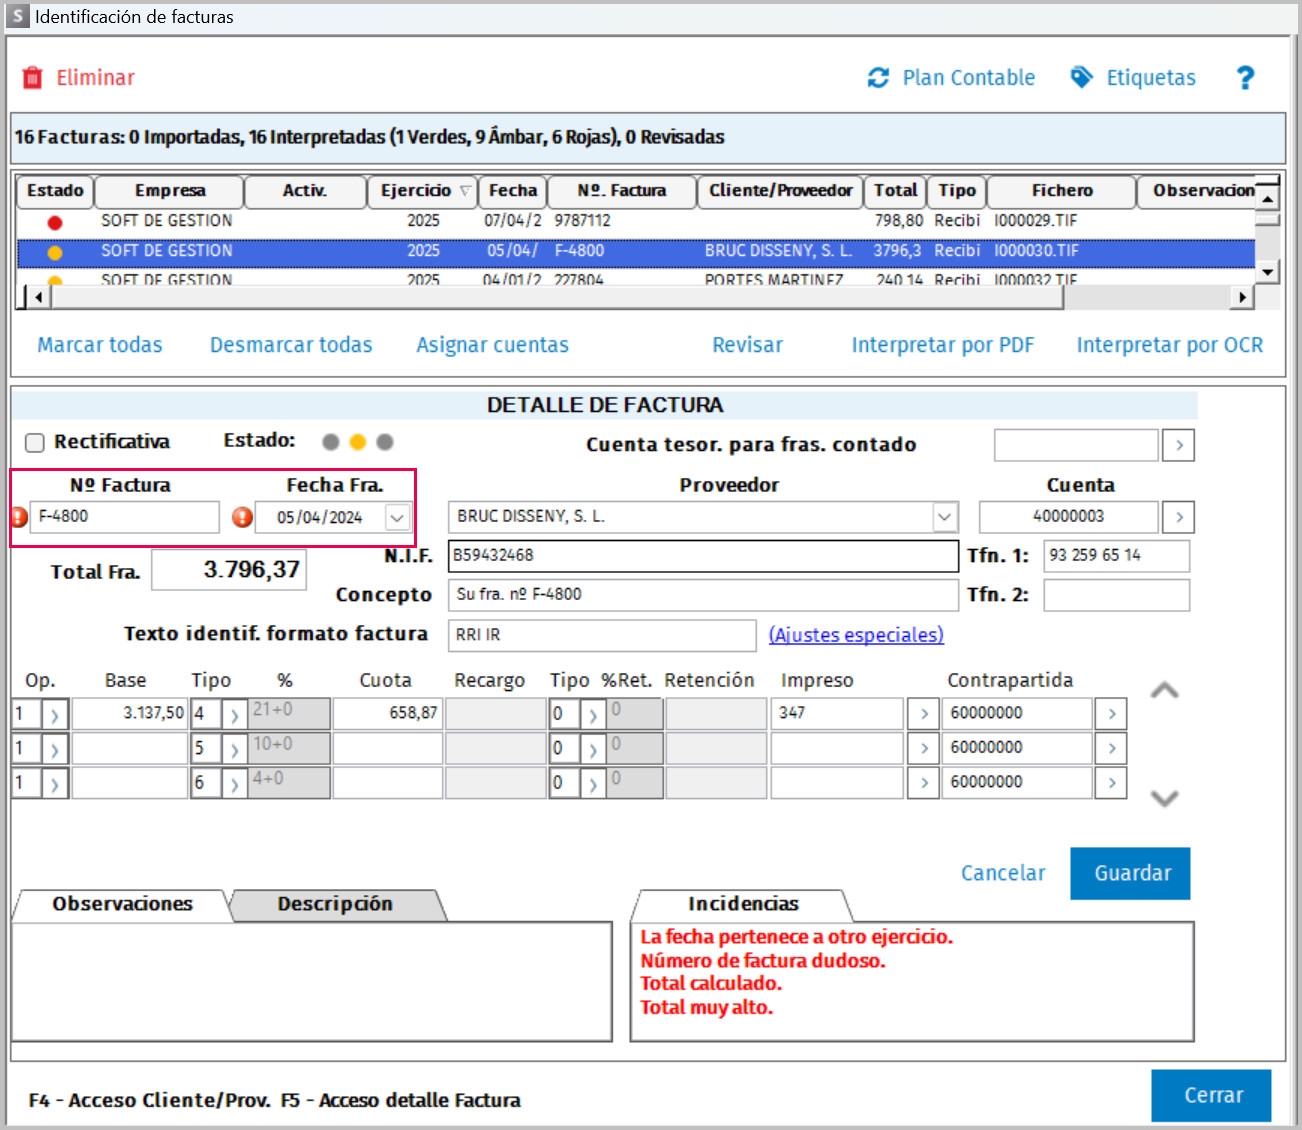Select the first grey Estado indicator

[331, 441]
